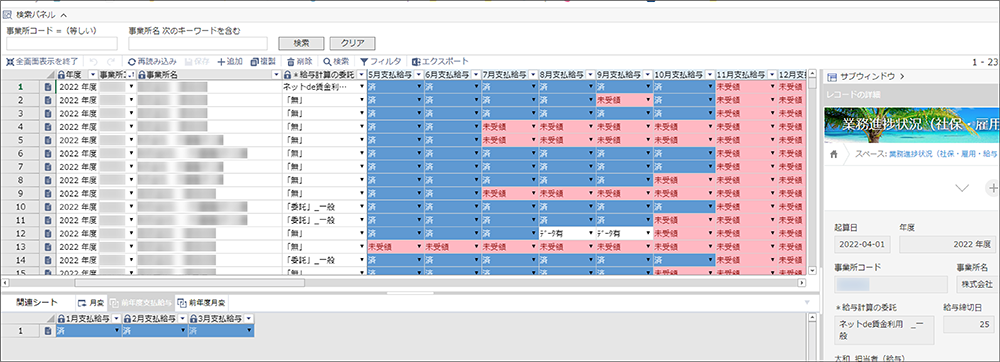Image resolution: width=1000 pixels, height=362 pixels.
Task: Click the クリア button
Action: tap(352, 43)
